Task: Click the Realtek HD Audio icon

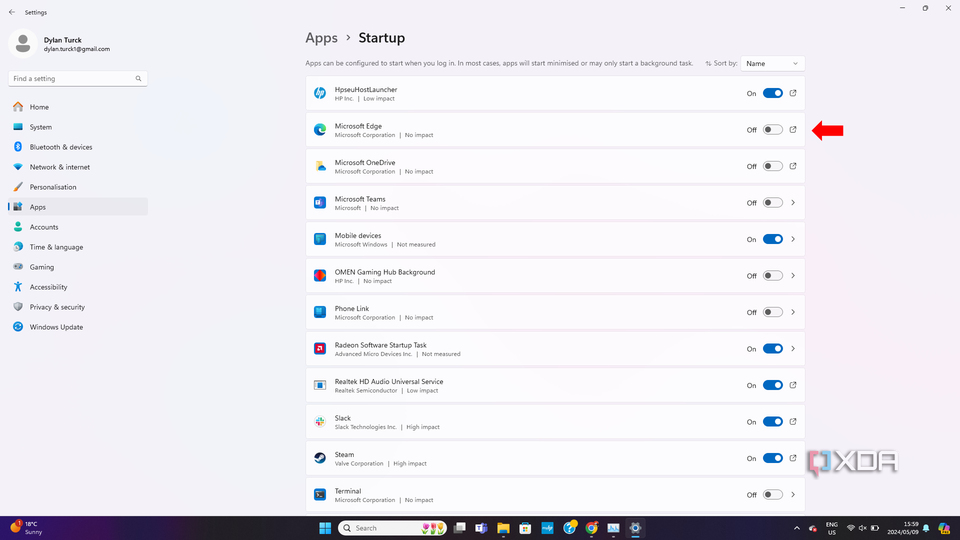Action: click(320, 385)
